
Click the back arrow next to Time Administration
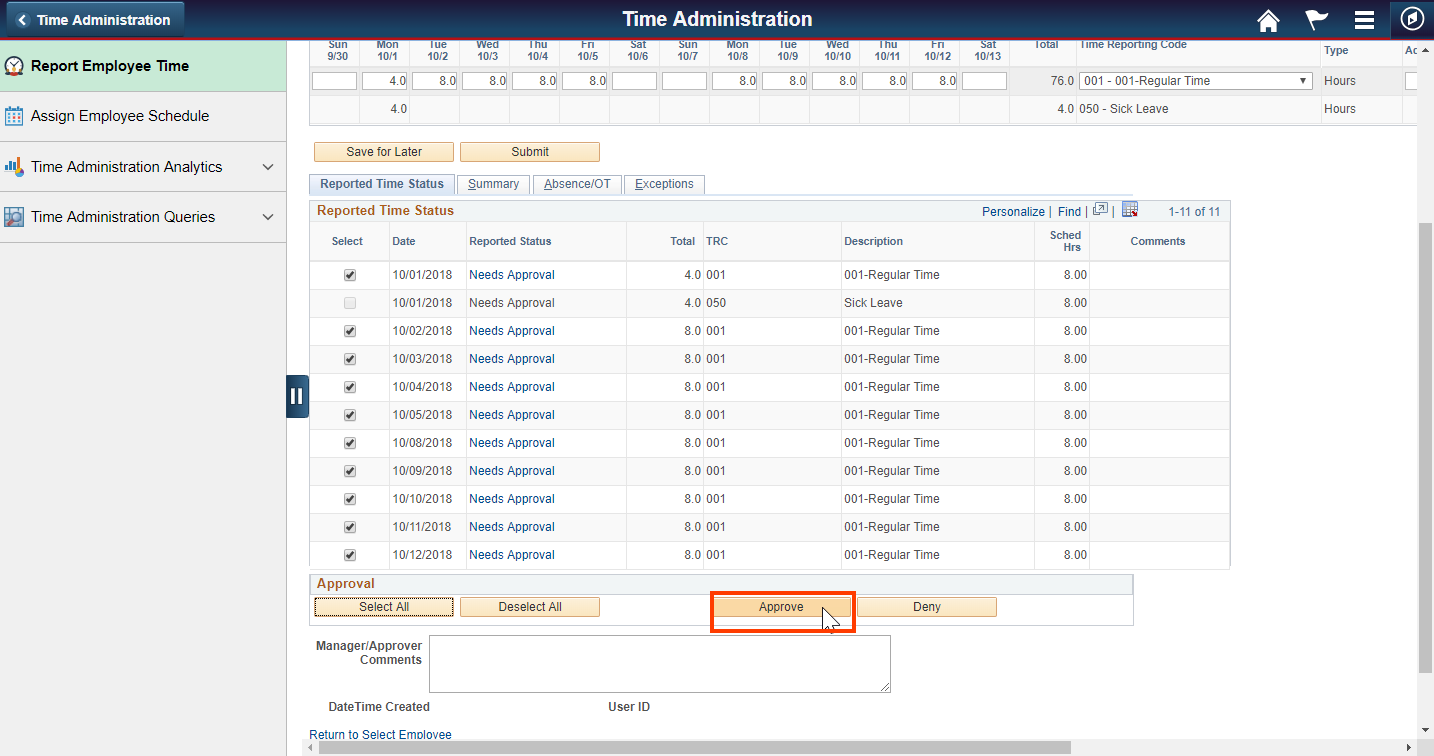tap(23, 18)
